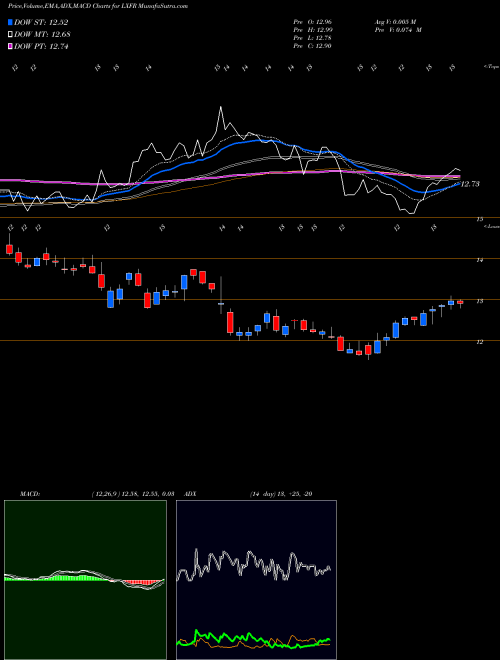Click the 14 price axis label
Screen dimensions: 500x660
click(x=479, y=260)
